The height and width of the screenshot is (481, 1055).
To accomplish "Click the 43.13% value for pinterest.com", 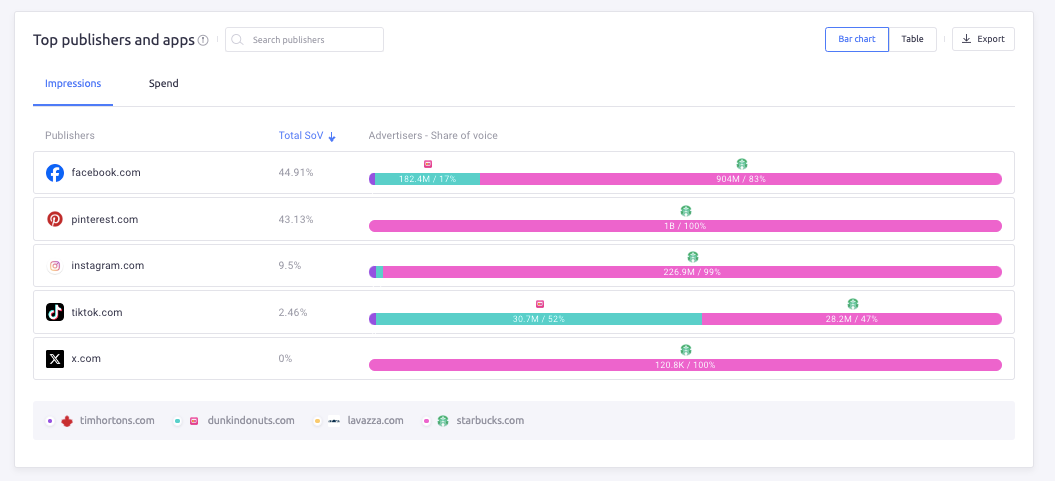I will point(296,219).
